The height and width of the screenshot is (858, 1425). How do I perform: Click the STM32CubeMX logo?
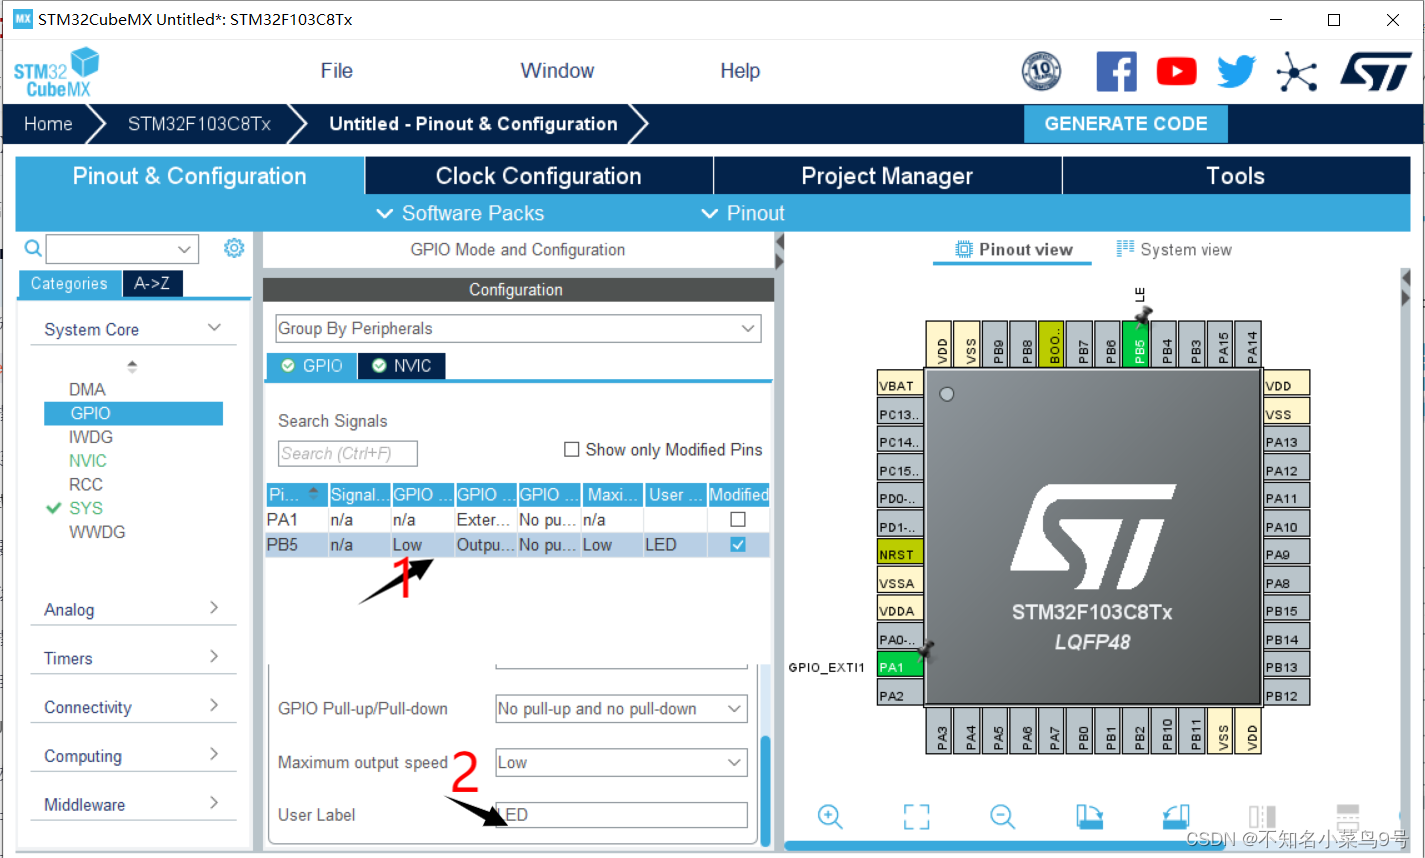pyautogui.click(x=57, y=73)
